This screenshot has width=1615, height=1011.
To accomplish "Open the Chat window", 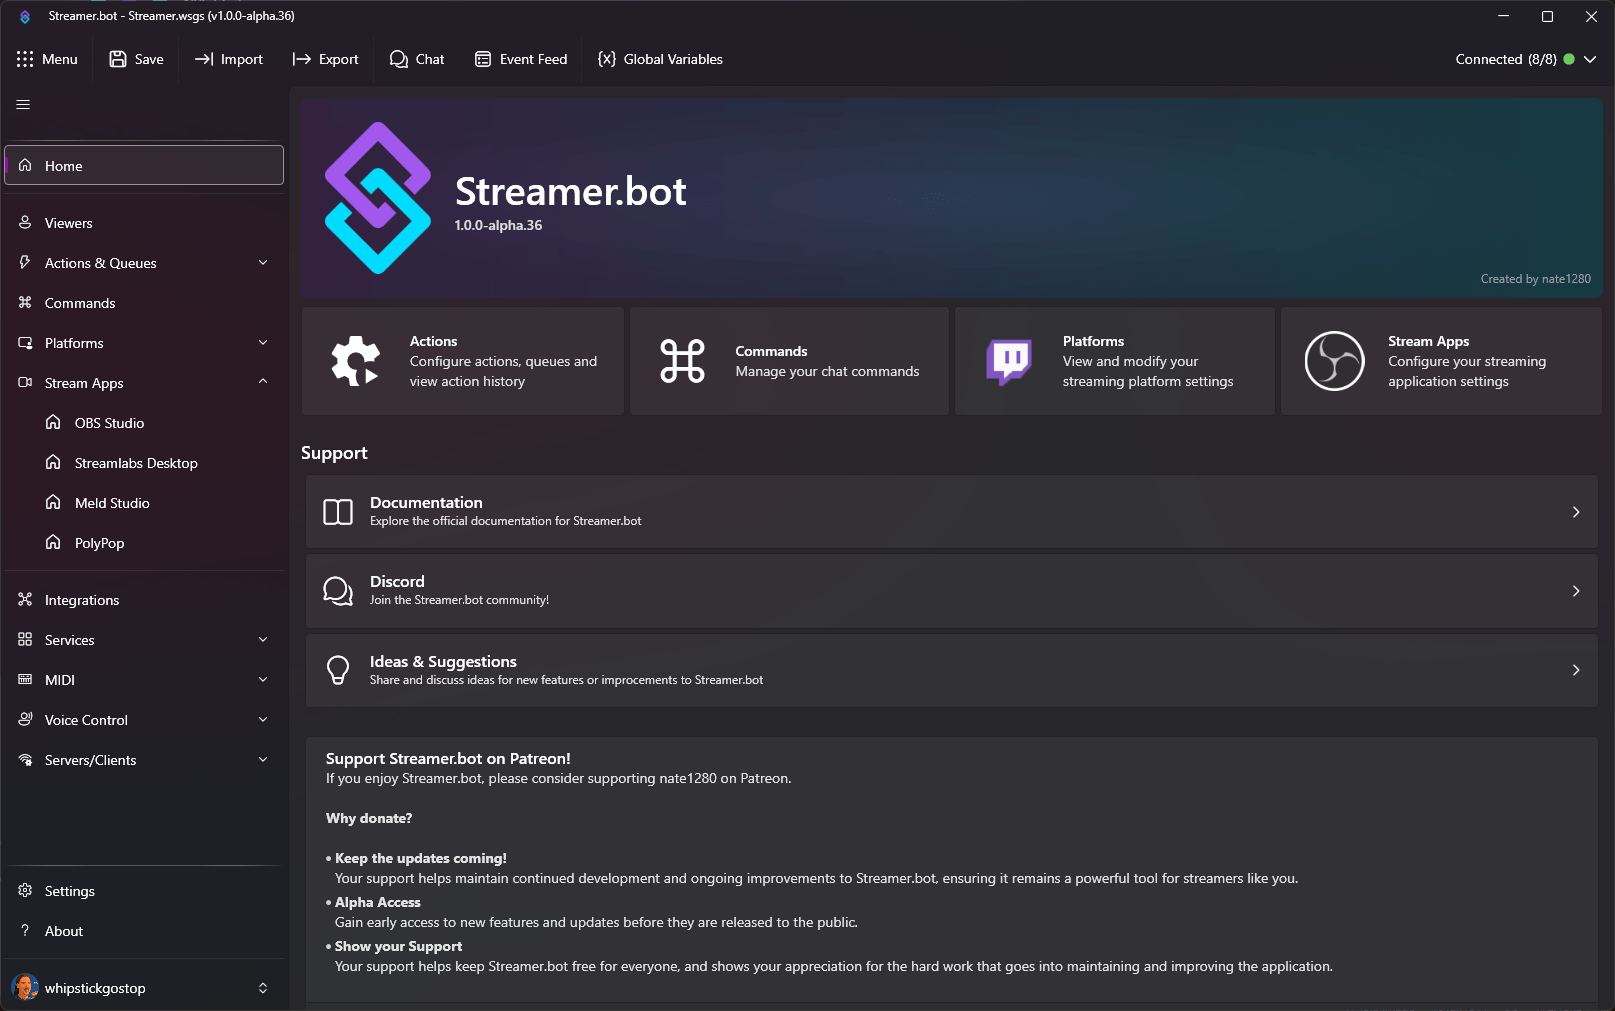I will click(x=417, y=59).
